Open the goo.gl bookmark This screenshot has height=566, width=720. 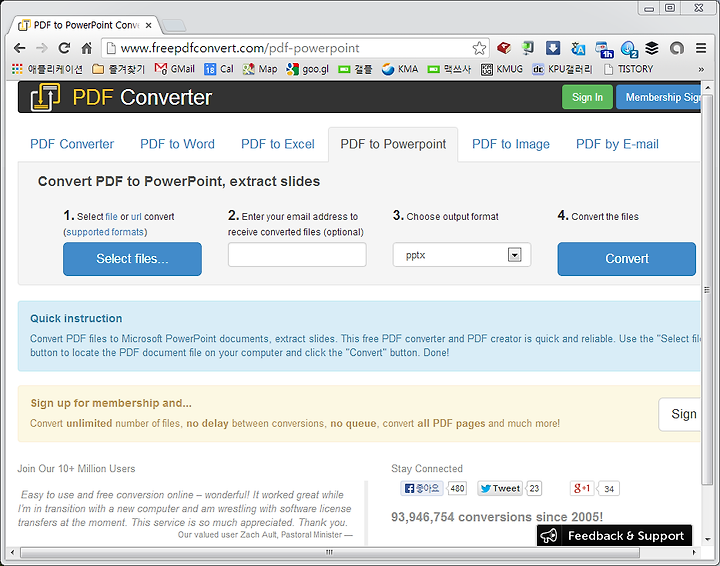(x=307, y=69)
